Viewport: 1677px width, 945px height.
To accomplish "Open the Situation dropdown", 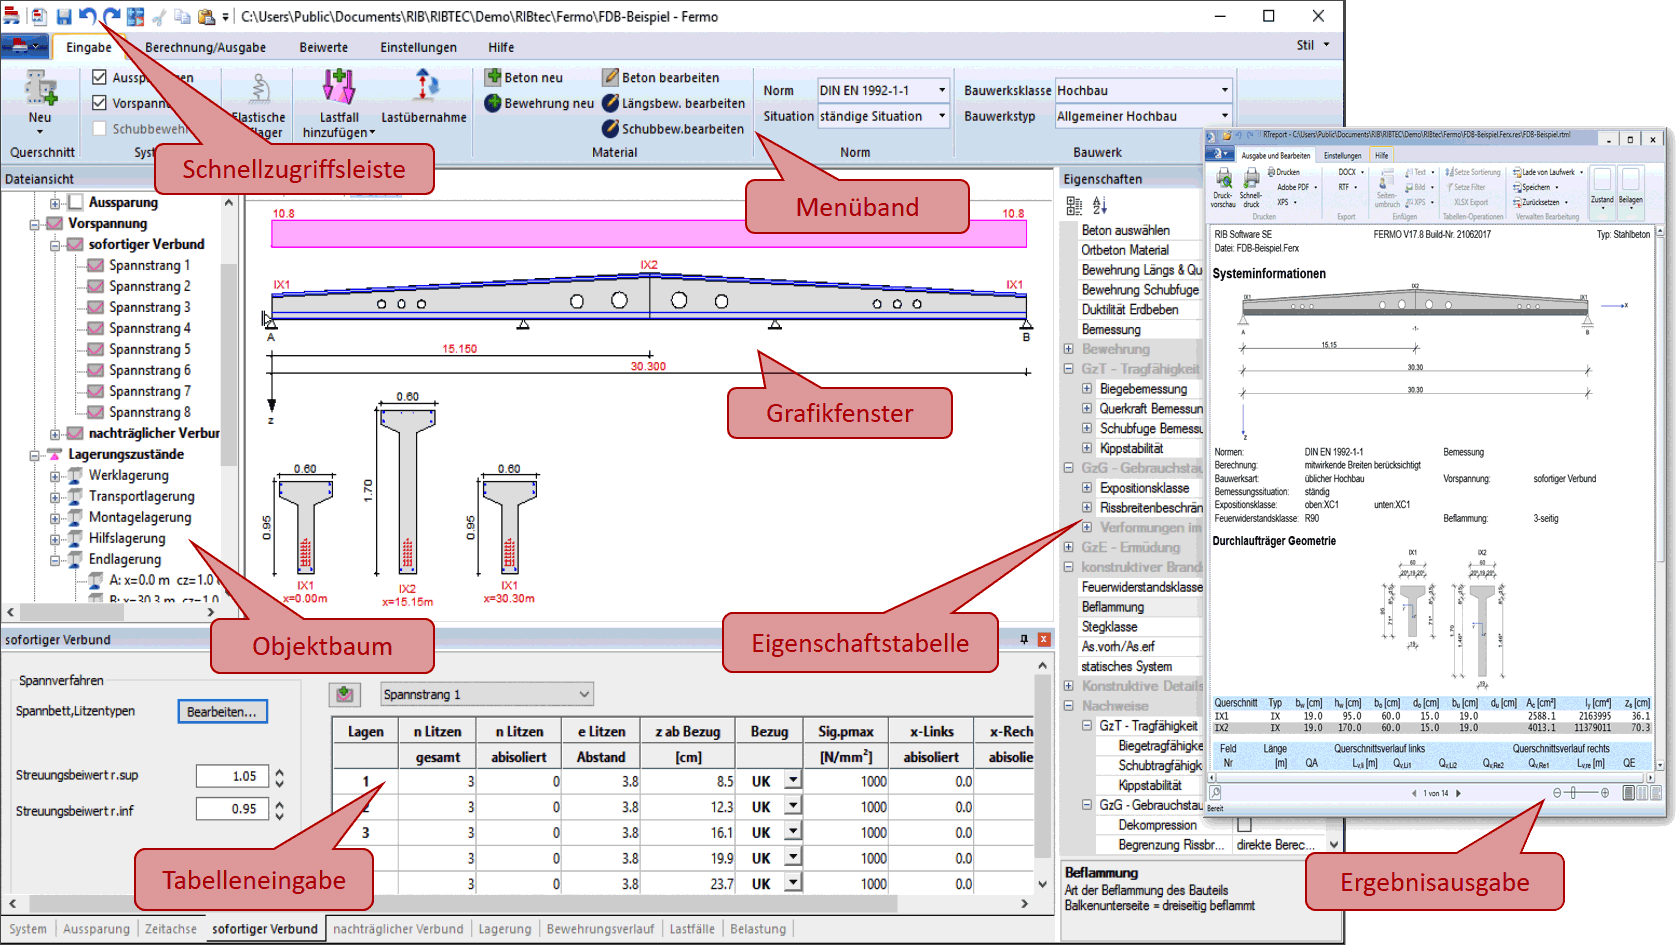I will pyautogui.click(x=941, y=116).
